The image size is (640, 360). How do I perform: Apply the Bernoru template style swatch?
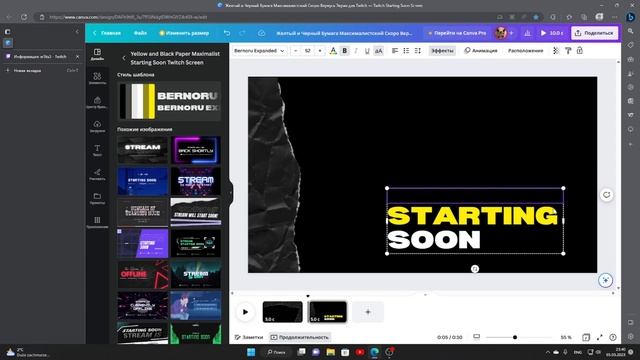click(x=169, y=101)
